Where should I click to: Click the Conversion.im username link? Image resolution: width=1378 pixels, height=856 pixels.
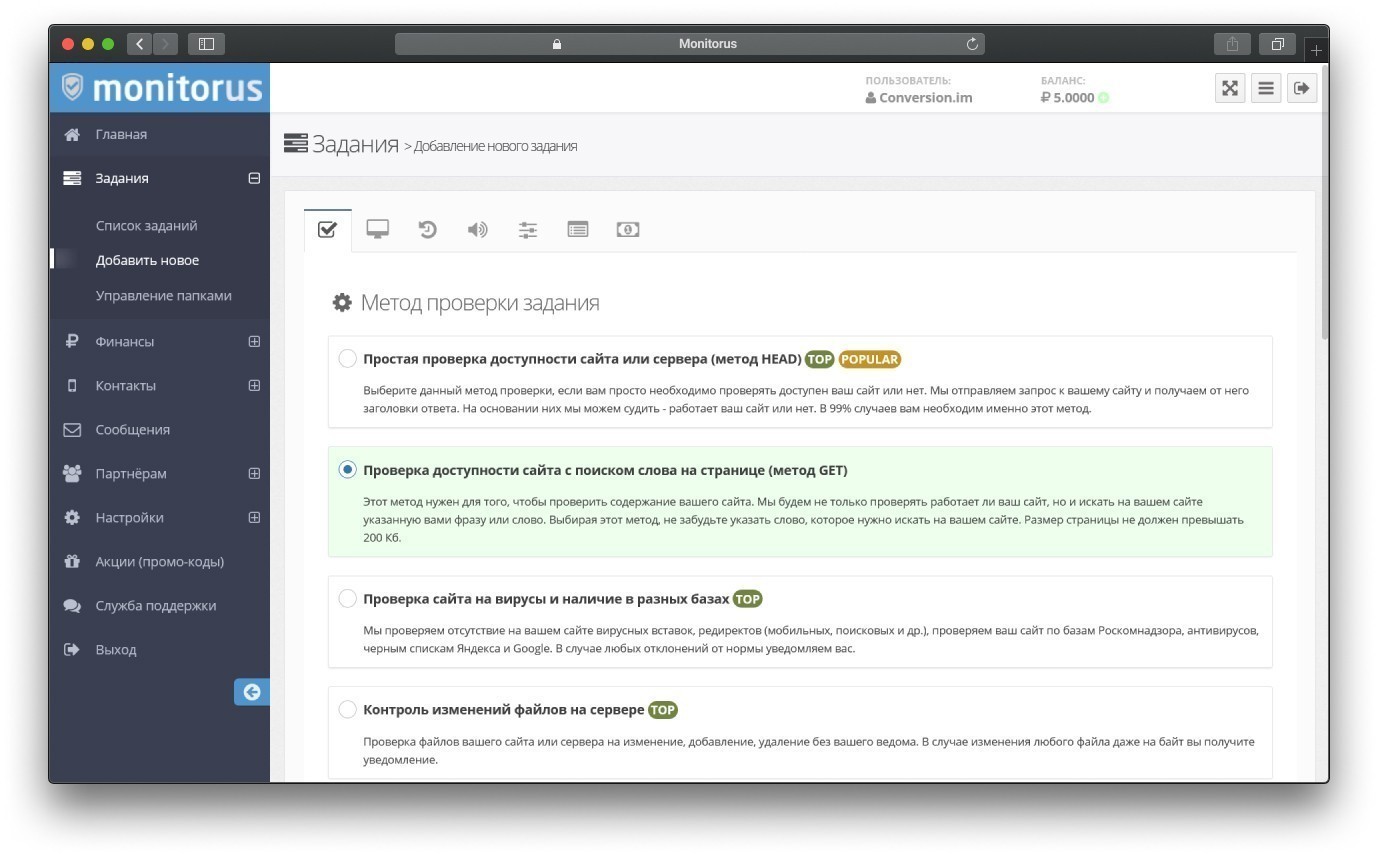(926, 98)
